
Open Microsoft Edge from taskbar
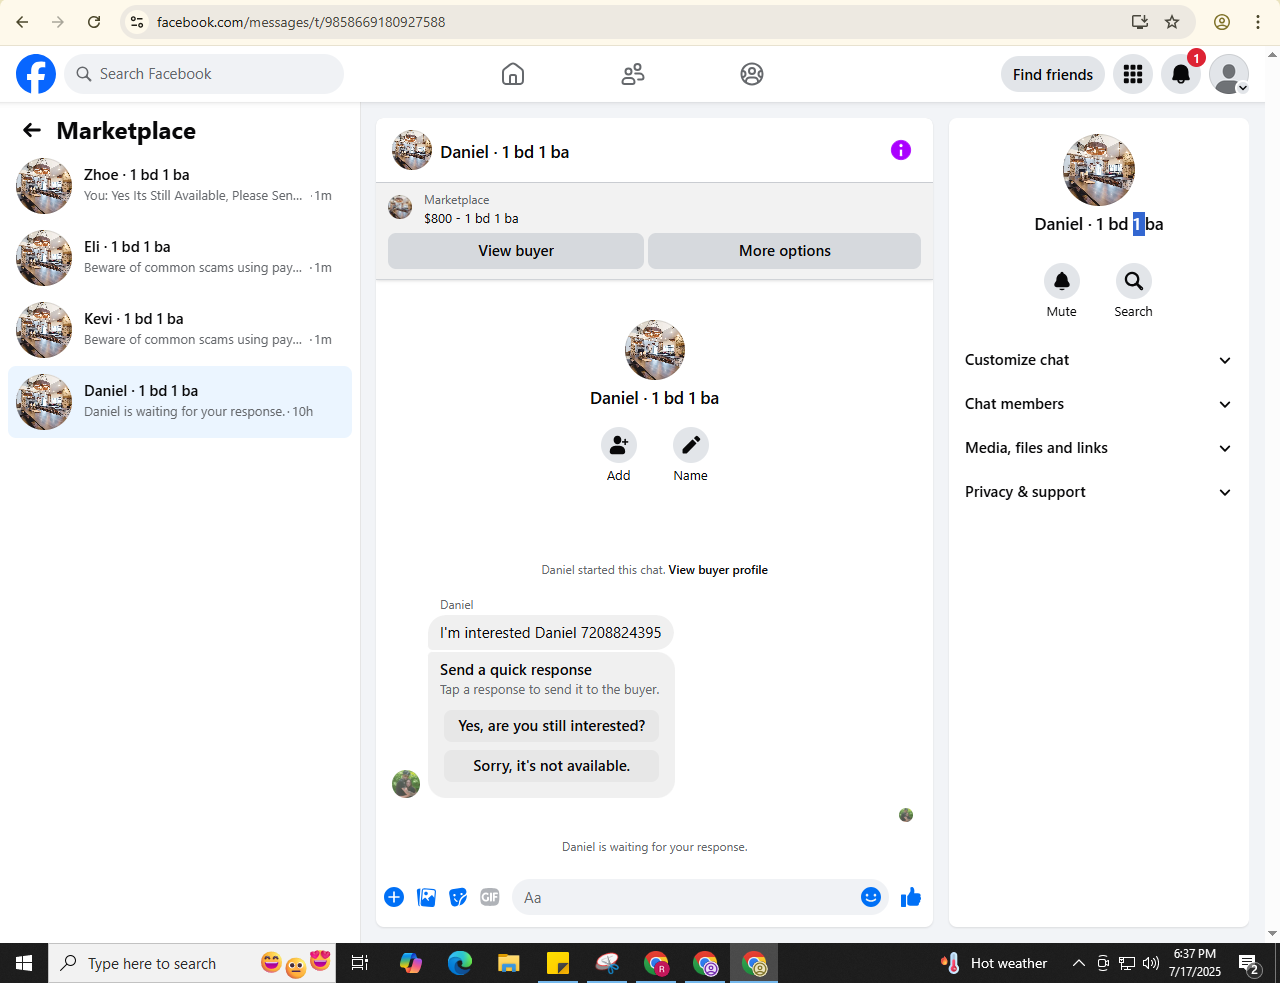pos(460,963)
